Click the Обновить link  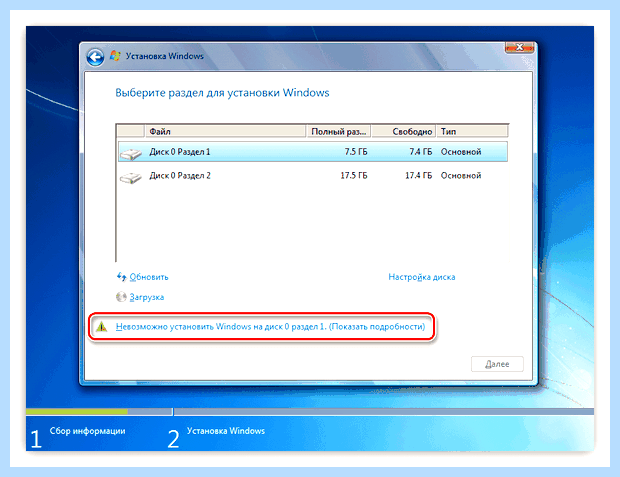(149, 277)
